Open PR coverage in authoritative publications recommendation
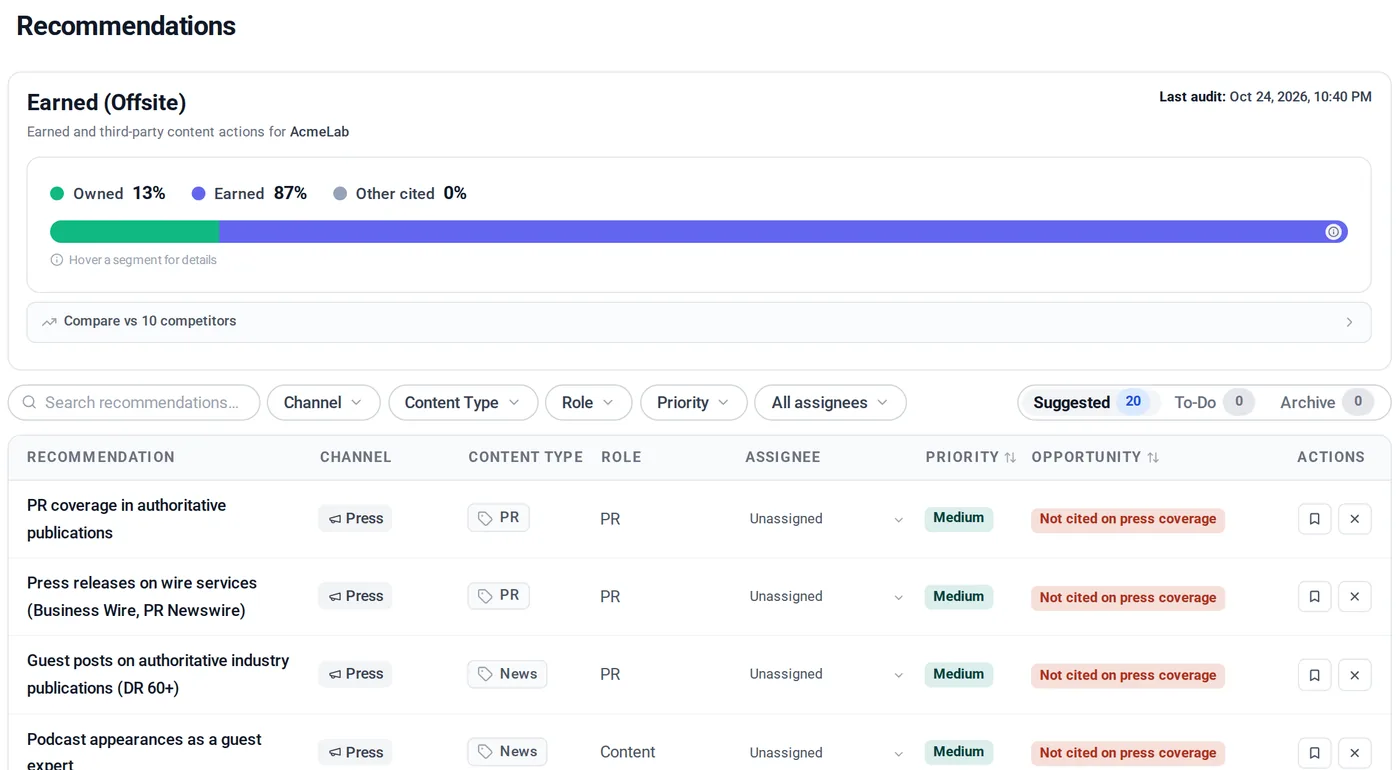This screenshot has width=1400, height=770. (x=127, y=519)
